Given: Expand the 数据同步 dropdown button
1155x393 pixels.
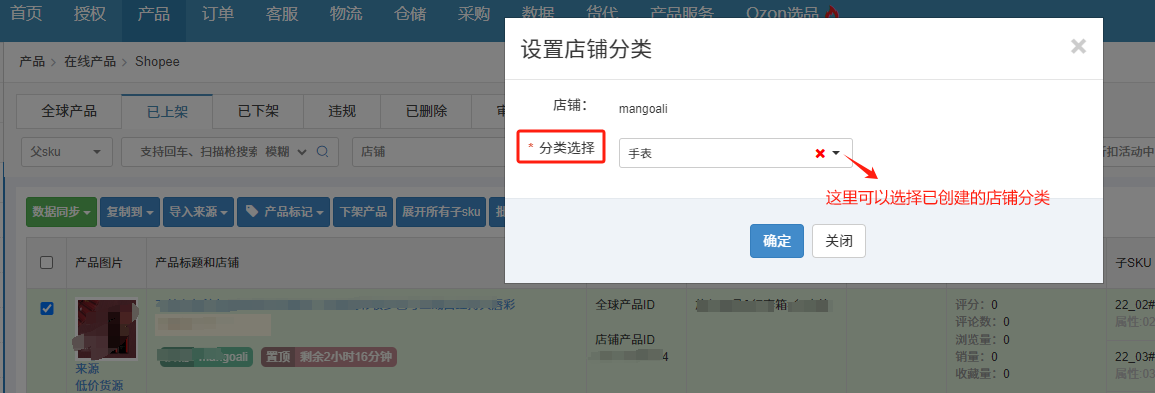Looking at the screenshot, I should (61, 212).
